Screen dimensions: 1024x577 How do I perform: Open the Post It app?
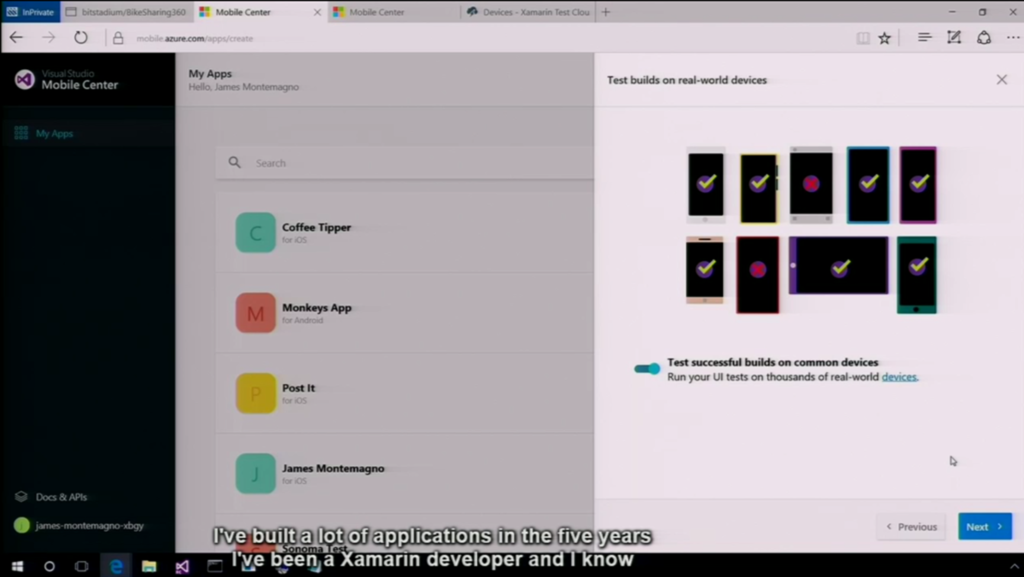405,393
